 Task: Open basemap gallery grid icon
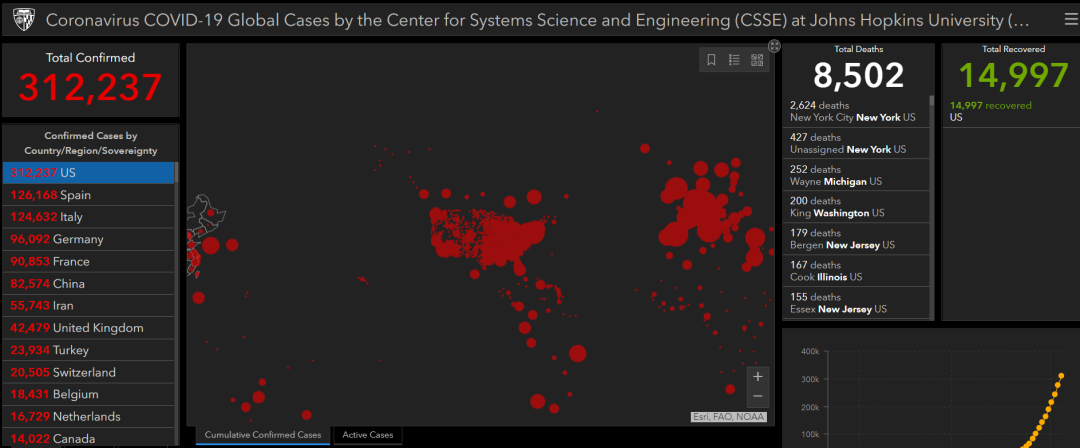(x=757, y=60)
